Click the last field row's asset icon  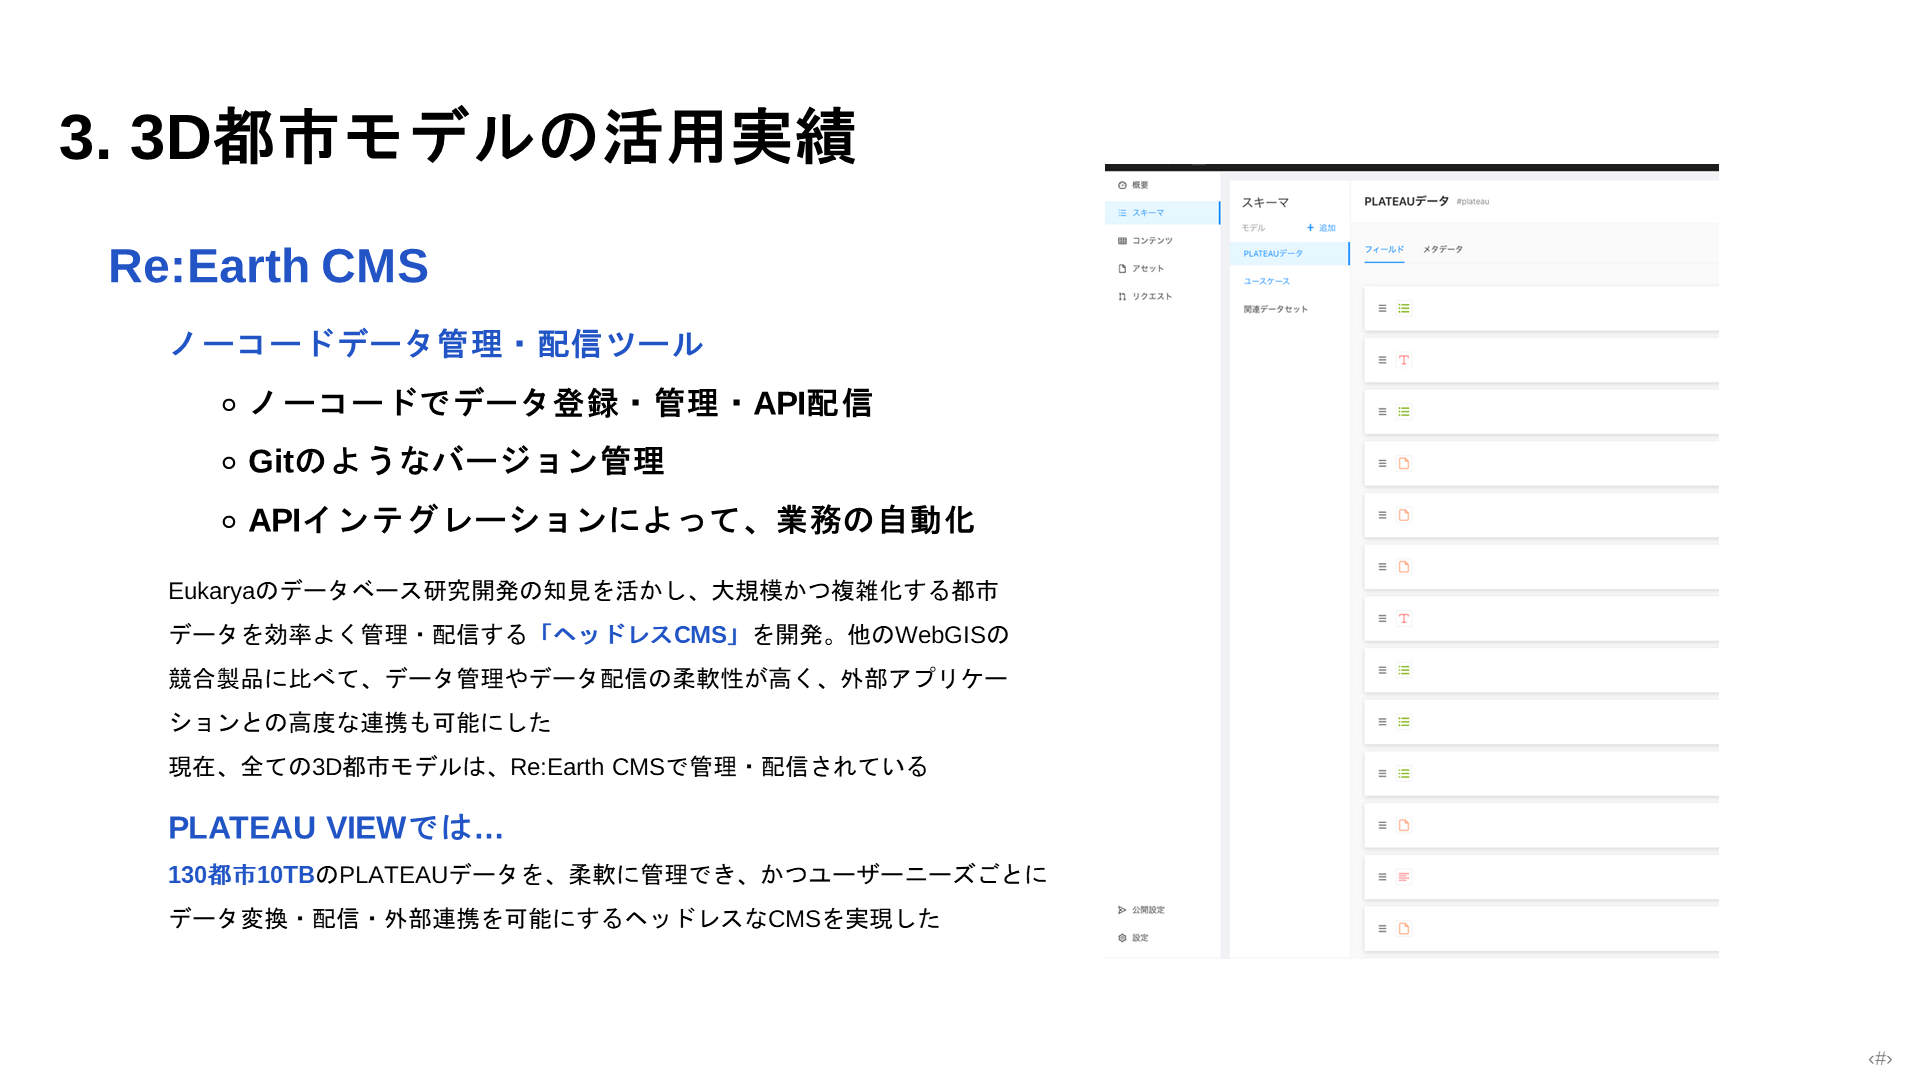(x=1404, y=929)
